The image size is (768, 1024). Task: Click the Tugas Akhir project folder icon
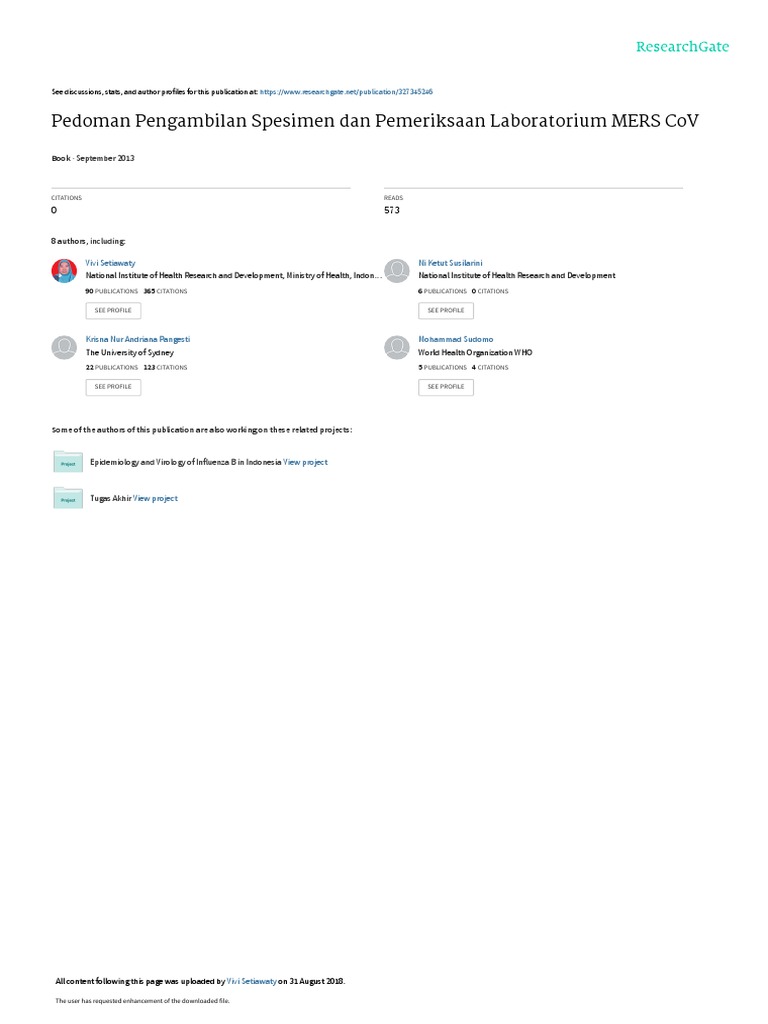coord(68,498)
